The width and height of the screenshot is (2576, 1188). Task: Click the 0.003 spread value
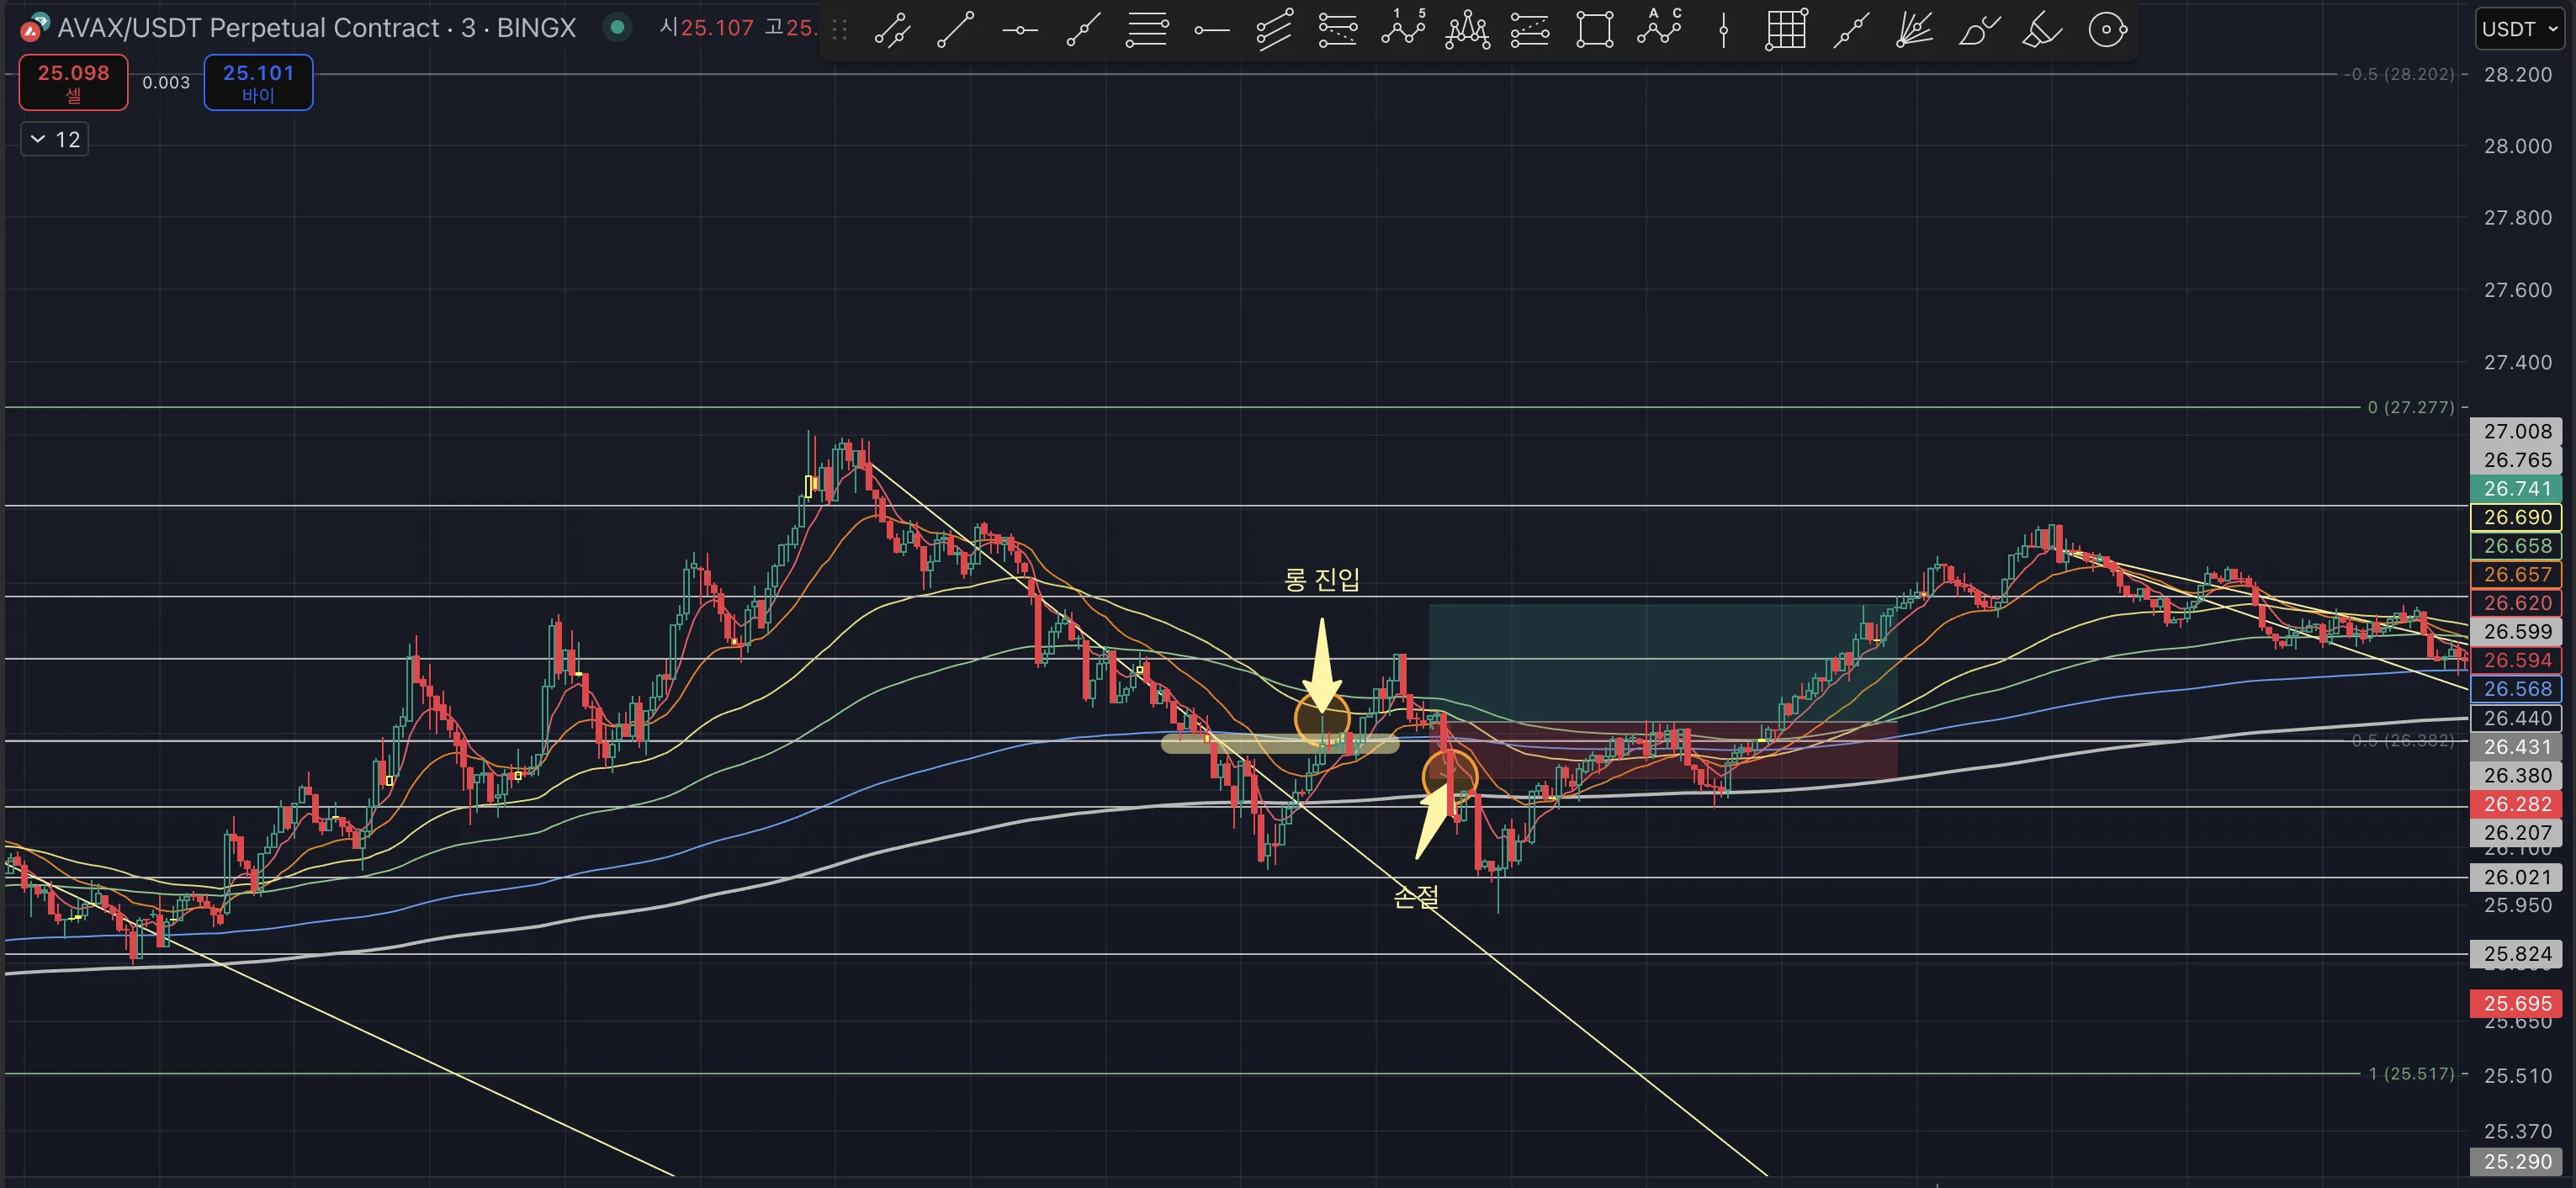click(x=166, y=82)
